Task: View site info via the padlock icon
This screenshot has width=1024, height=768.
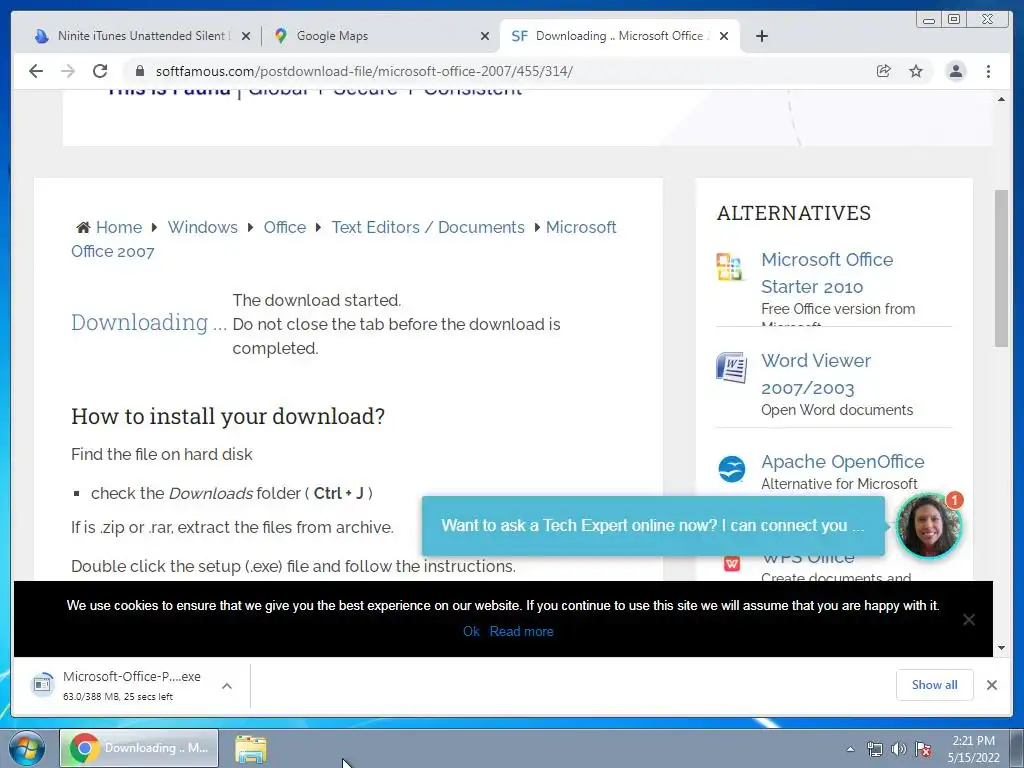Action: (139, 71)
